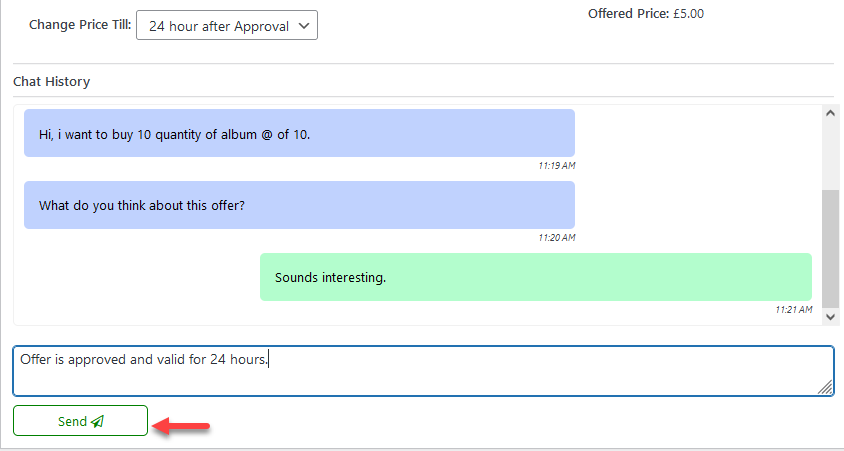Click the paper plane icon on Send
The height and width of the screenshot is (451, 844).
(x=97, y=422)
